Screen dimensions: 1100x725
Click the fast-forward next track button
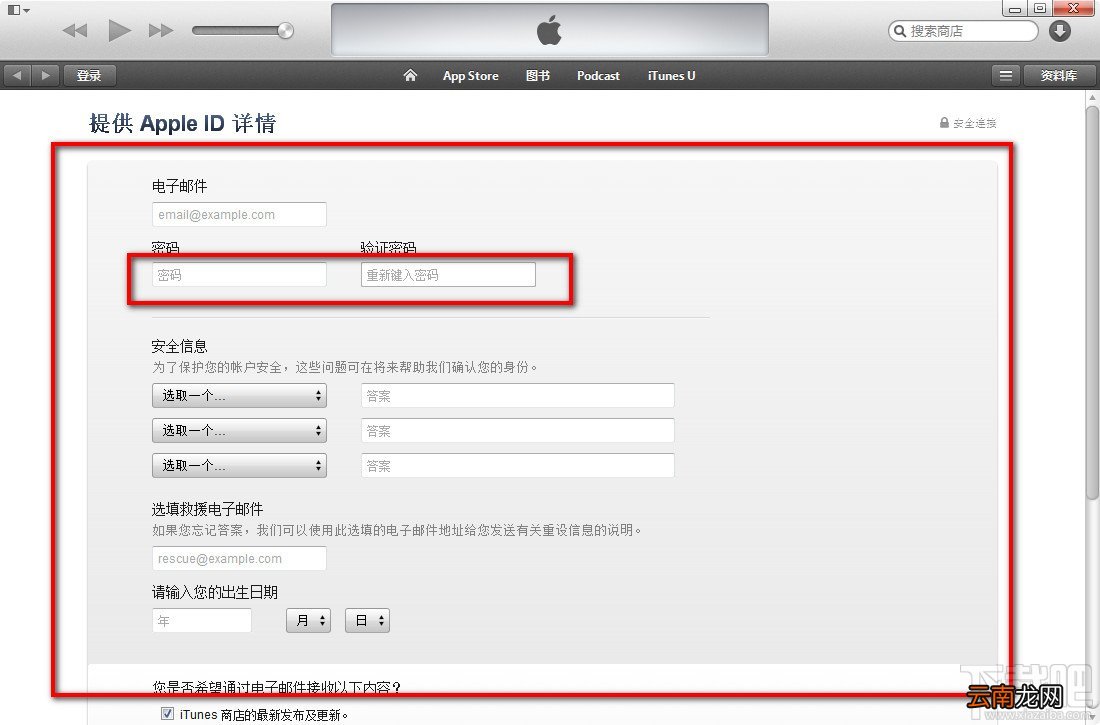[161, 30]
